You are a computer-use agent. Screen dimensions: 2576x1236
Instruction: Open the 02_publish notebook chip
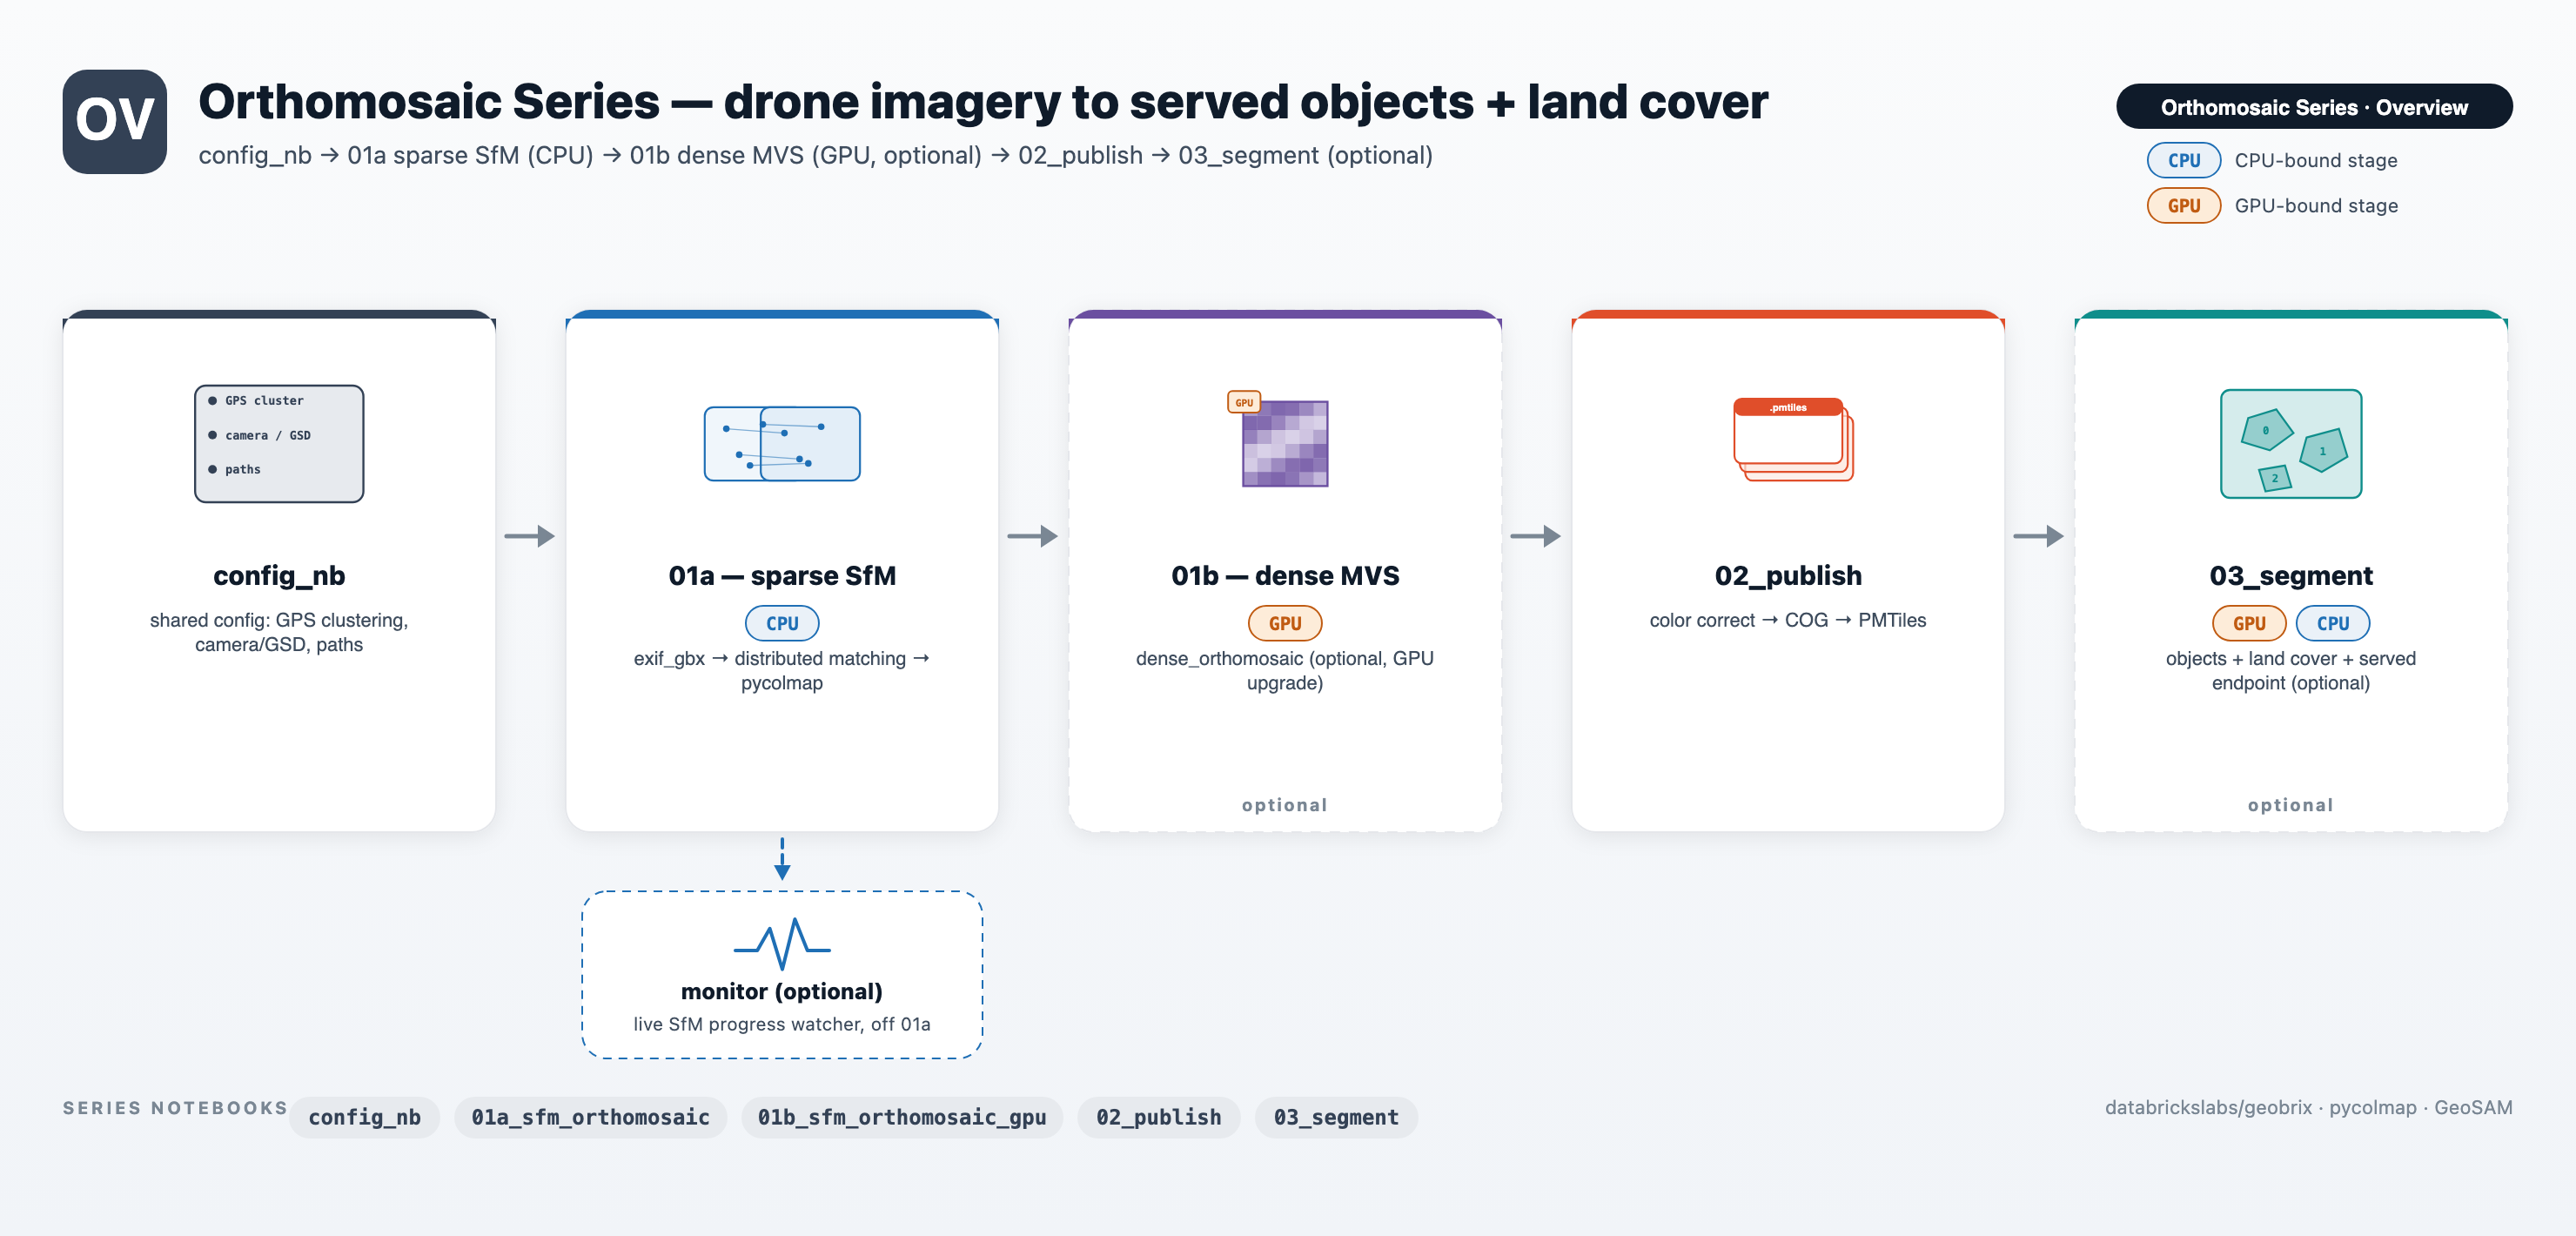(1158, 1117)
